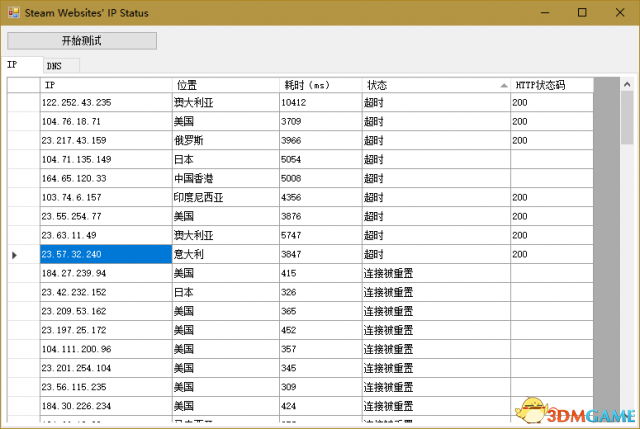Screen dimensions: 640x429
Task: Click 连接被重置 in the 184.27.239.94 row
Action: tap(388, 273)
